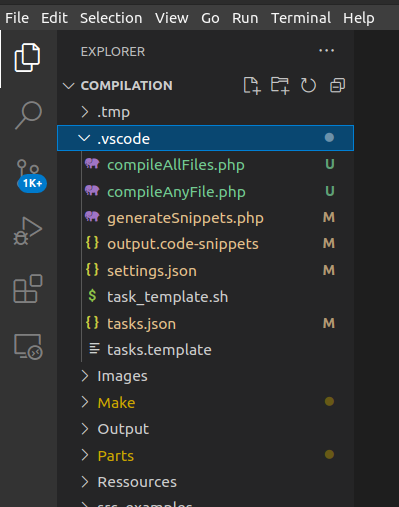Open compileAllFiles.php file
The height and width of the screenshot is (507, 399).
176,165
